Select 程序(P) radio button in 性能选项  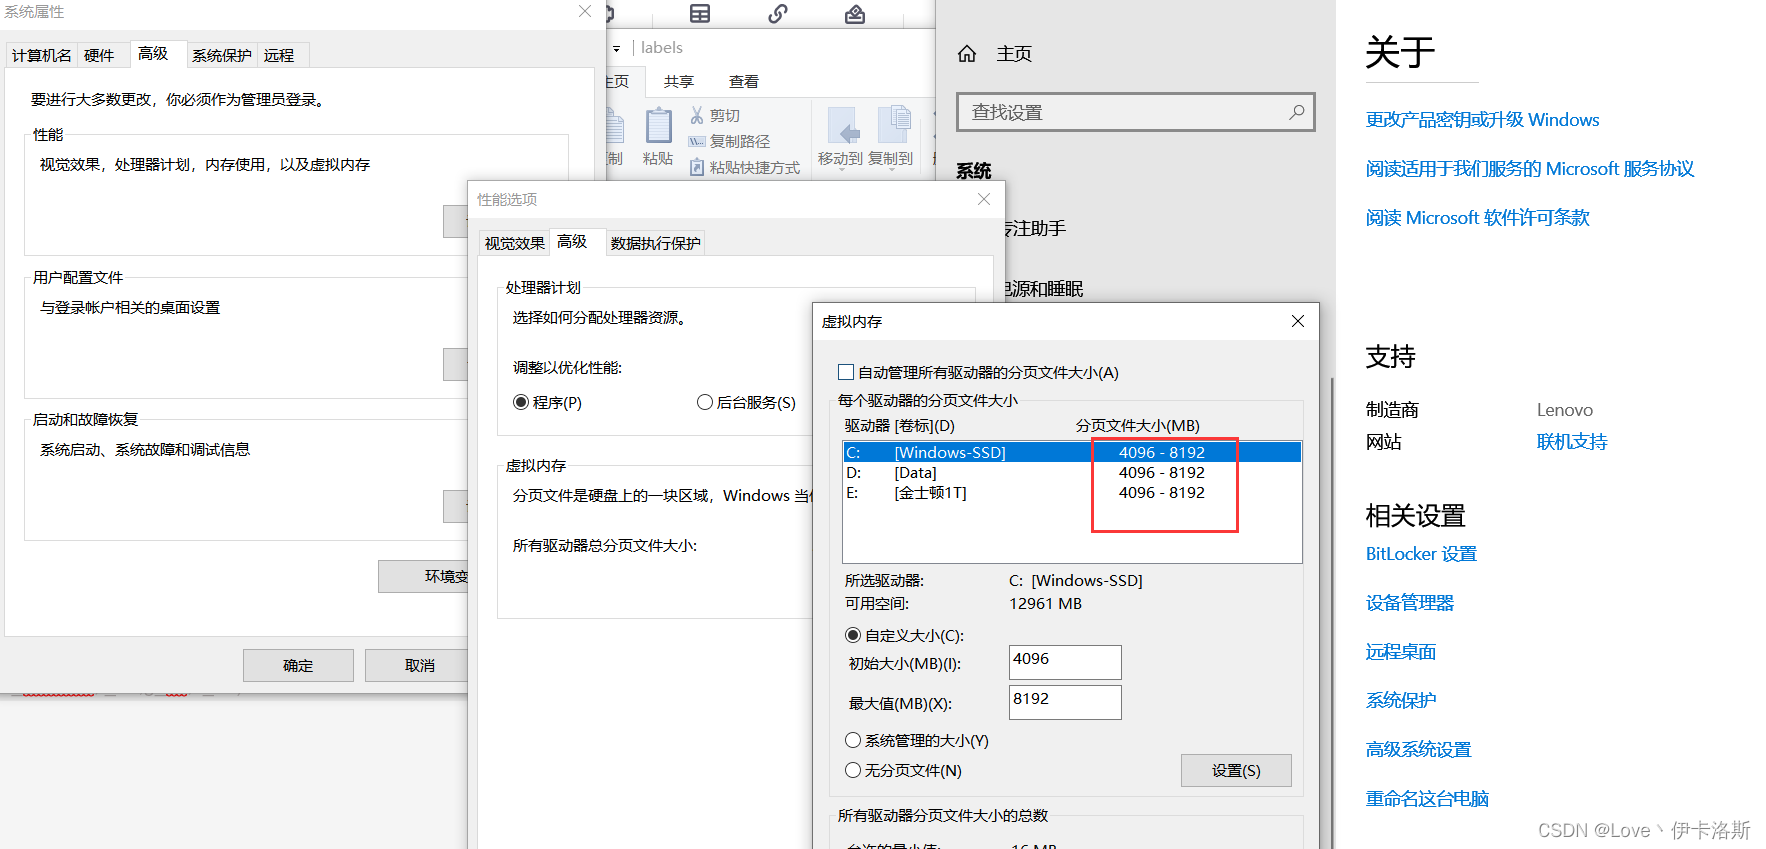tap(521, 402)
